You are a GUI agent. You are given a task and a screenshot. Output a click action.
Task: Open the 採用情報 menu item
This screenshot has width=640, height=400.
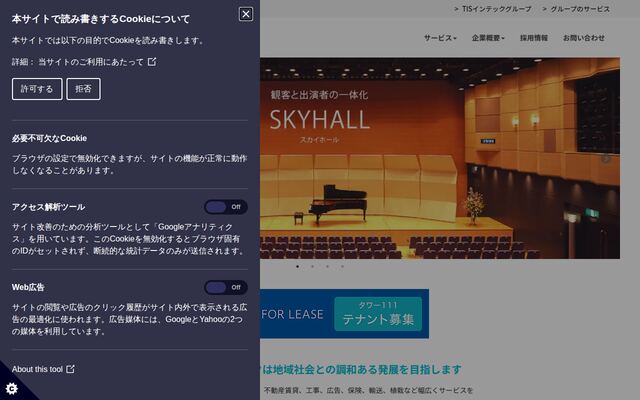click(x=534, y=38)
